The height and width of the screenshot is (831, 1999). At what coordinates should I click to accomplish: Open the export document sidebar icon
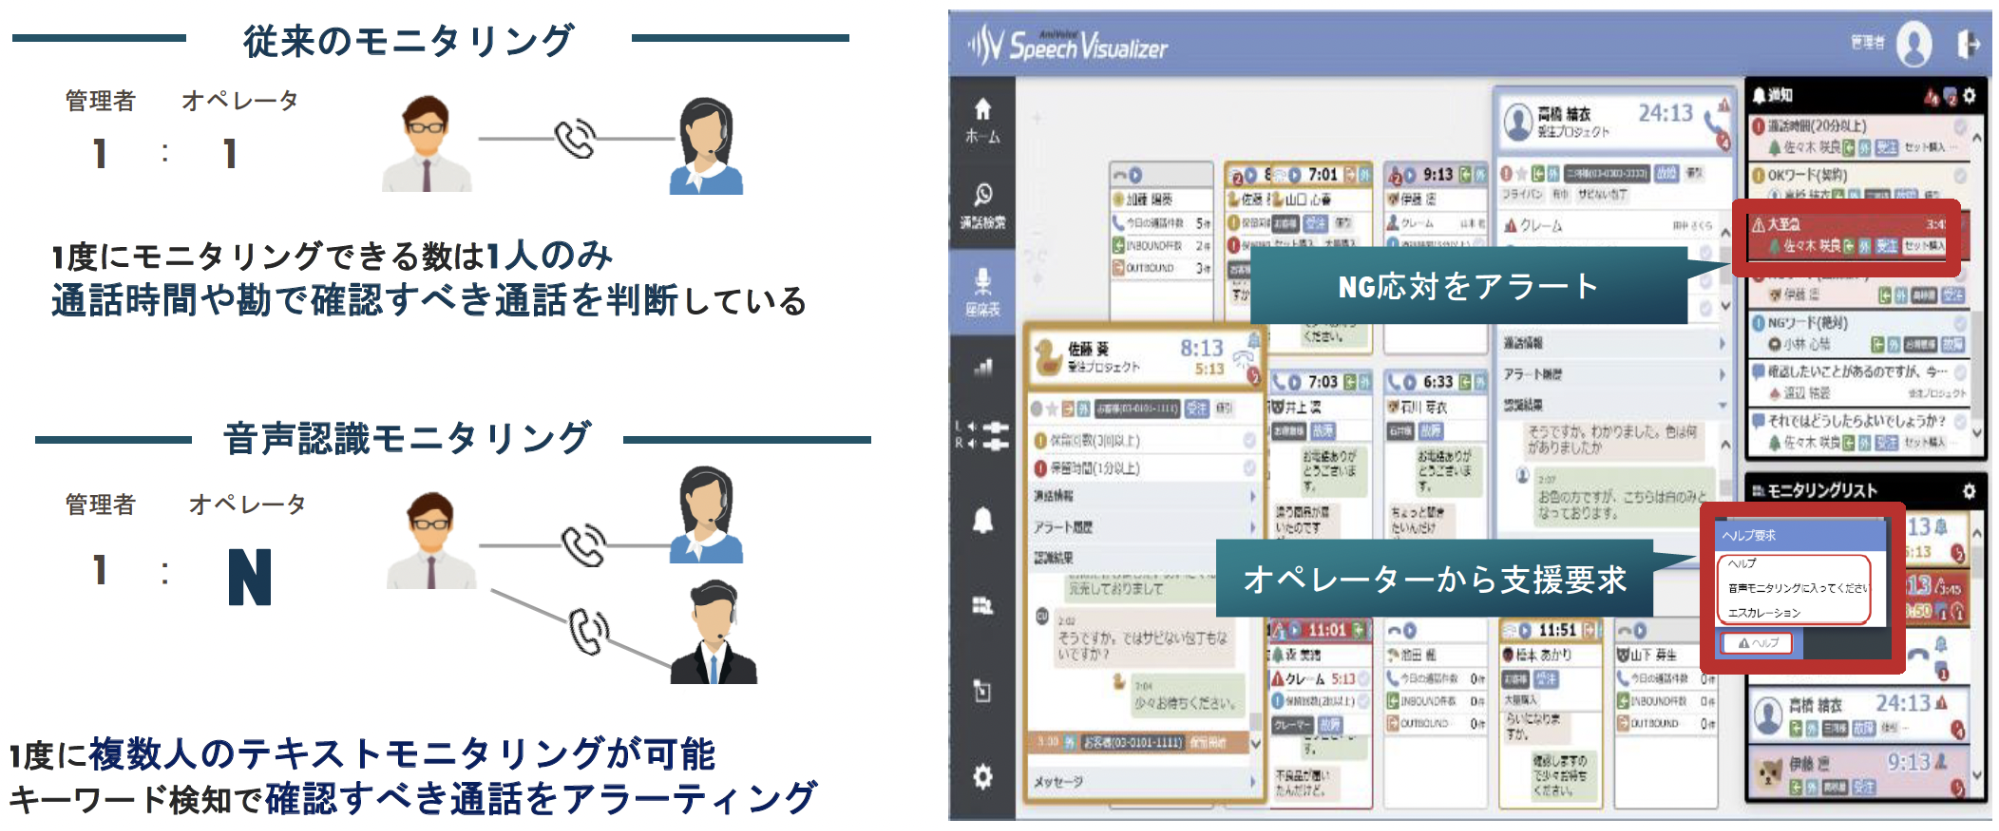[x=983, y=690]
